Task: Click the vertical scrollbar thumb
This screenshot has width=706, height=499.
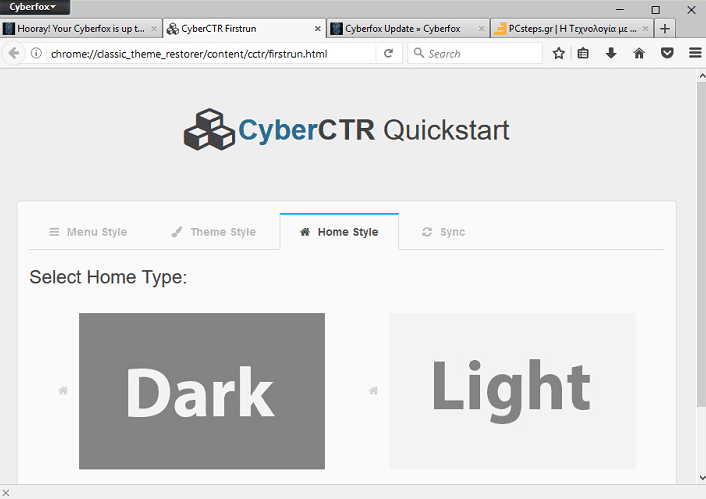Action: [701, 245]
